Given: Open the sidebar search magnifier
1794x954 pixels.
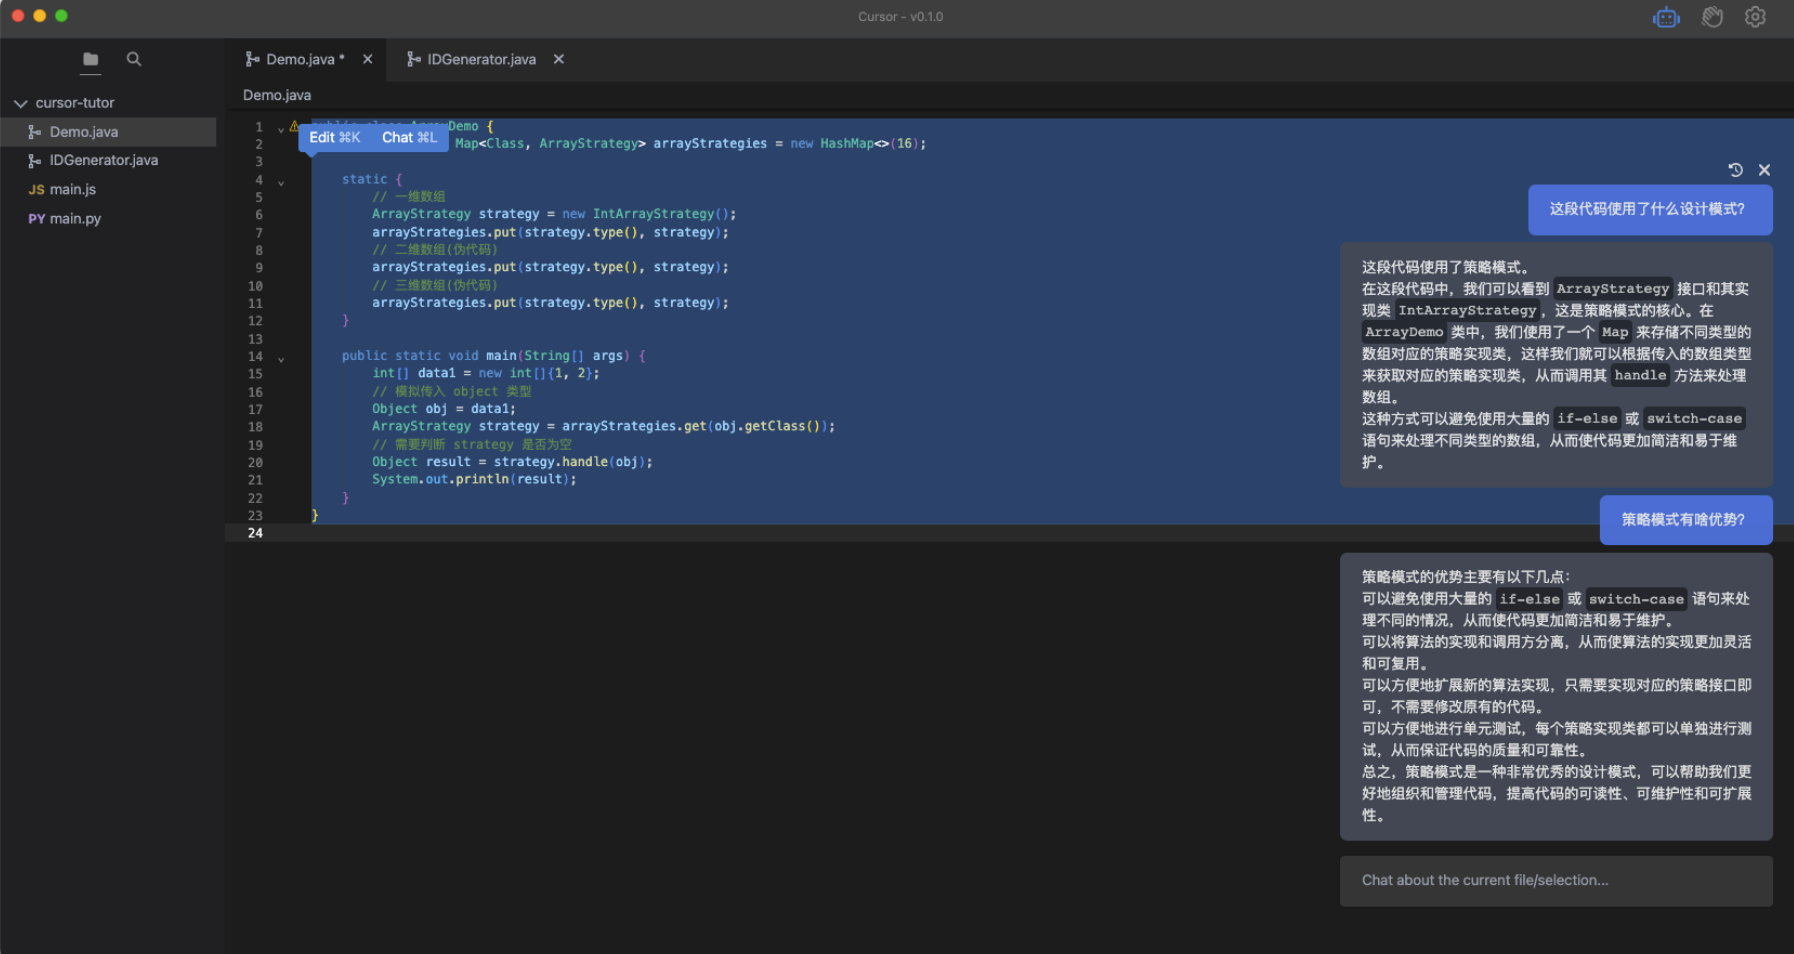Looking at the screenshot, I should tap(134, 59).
